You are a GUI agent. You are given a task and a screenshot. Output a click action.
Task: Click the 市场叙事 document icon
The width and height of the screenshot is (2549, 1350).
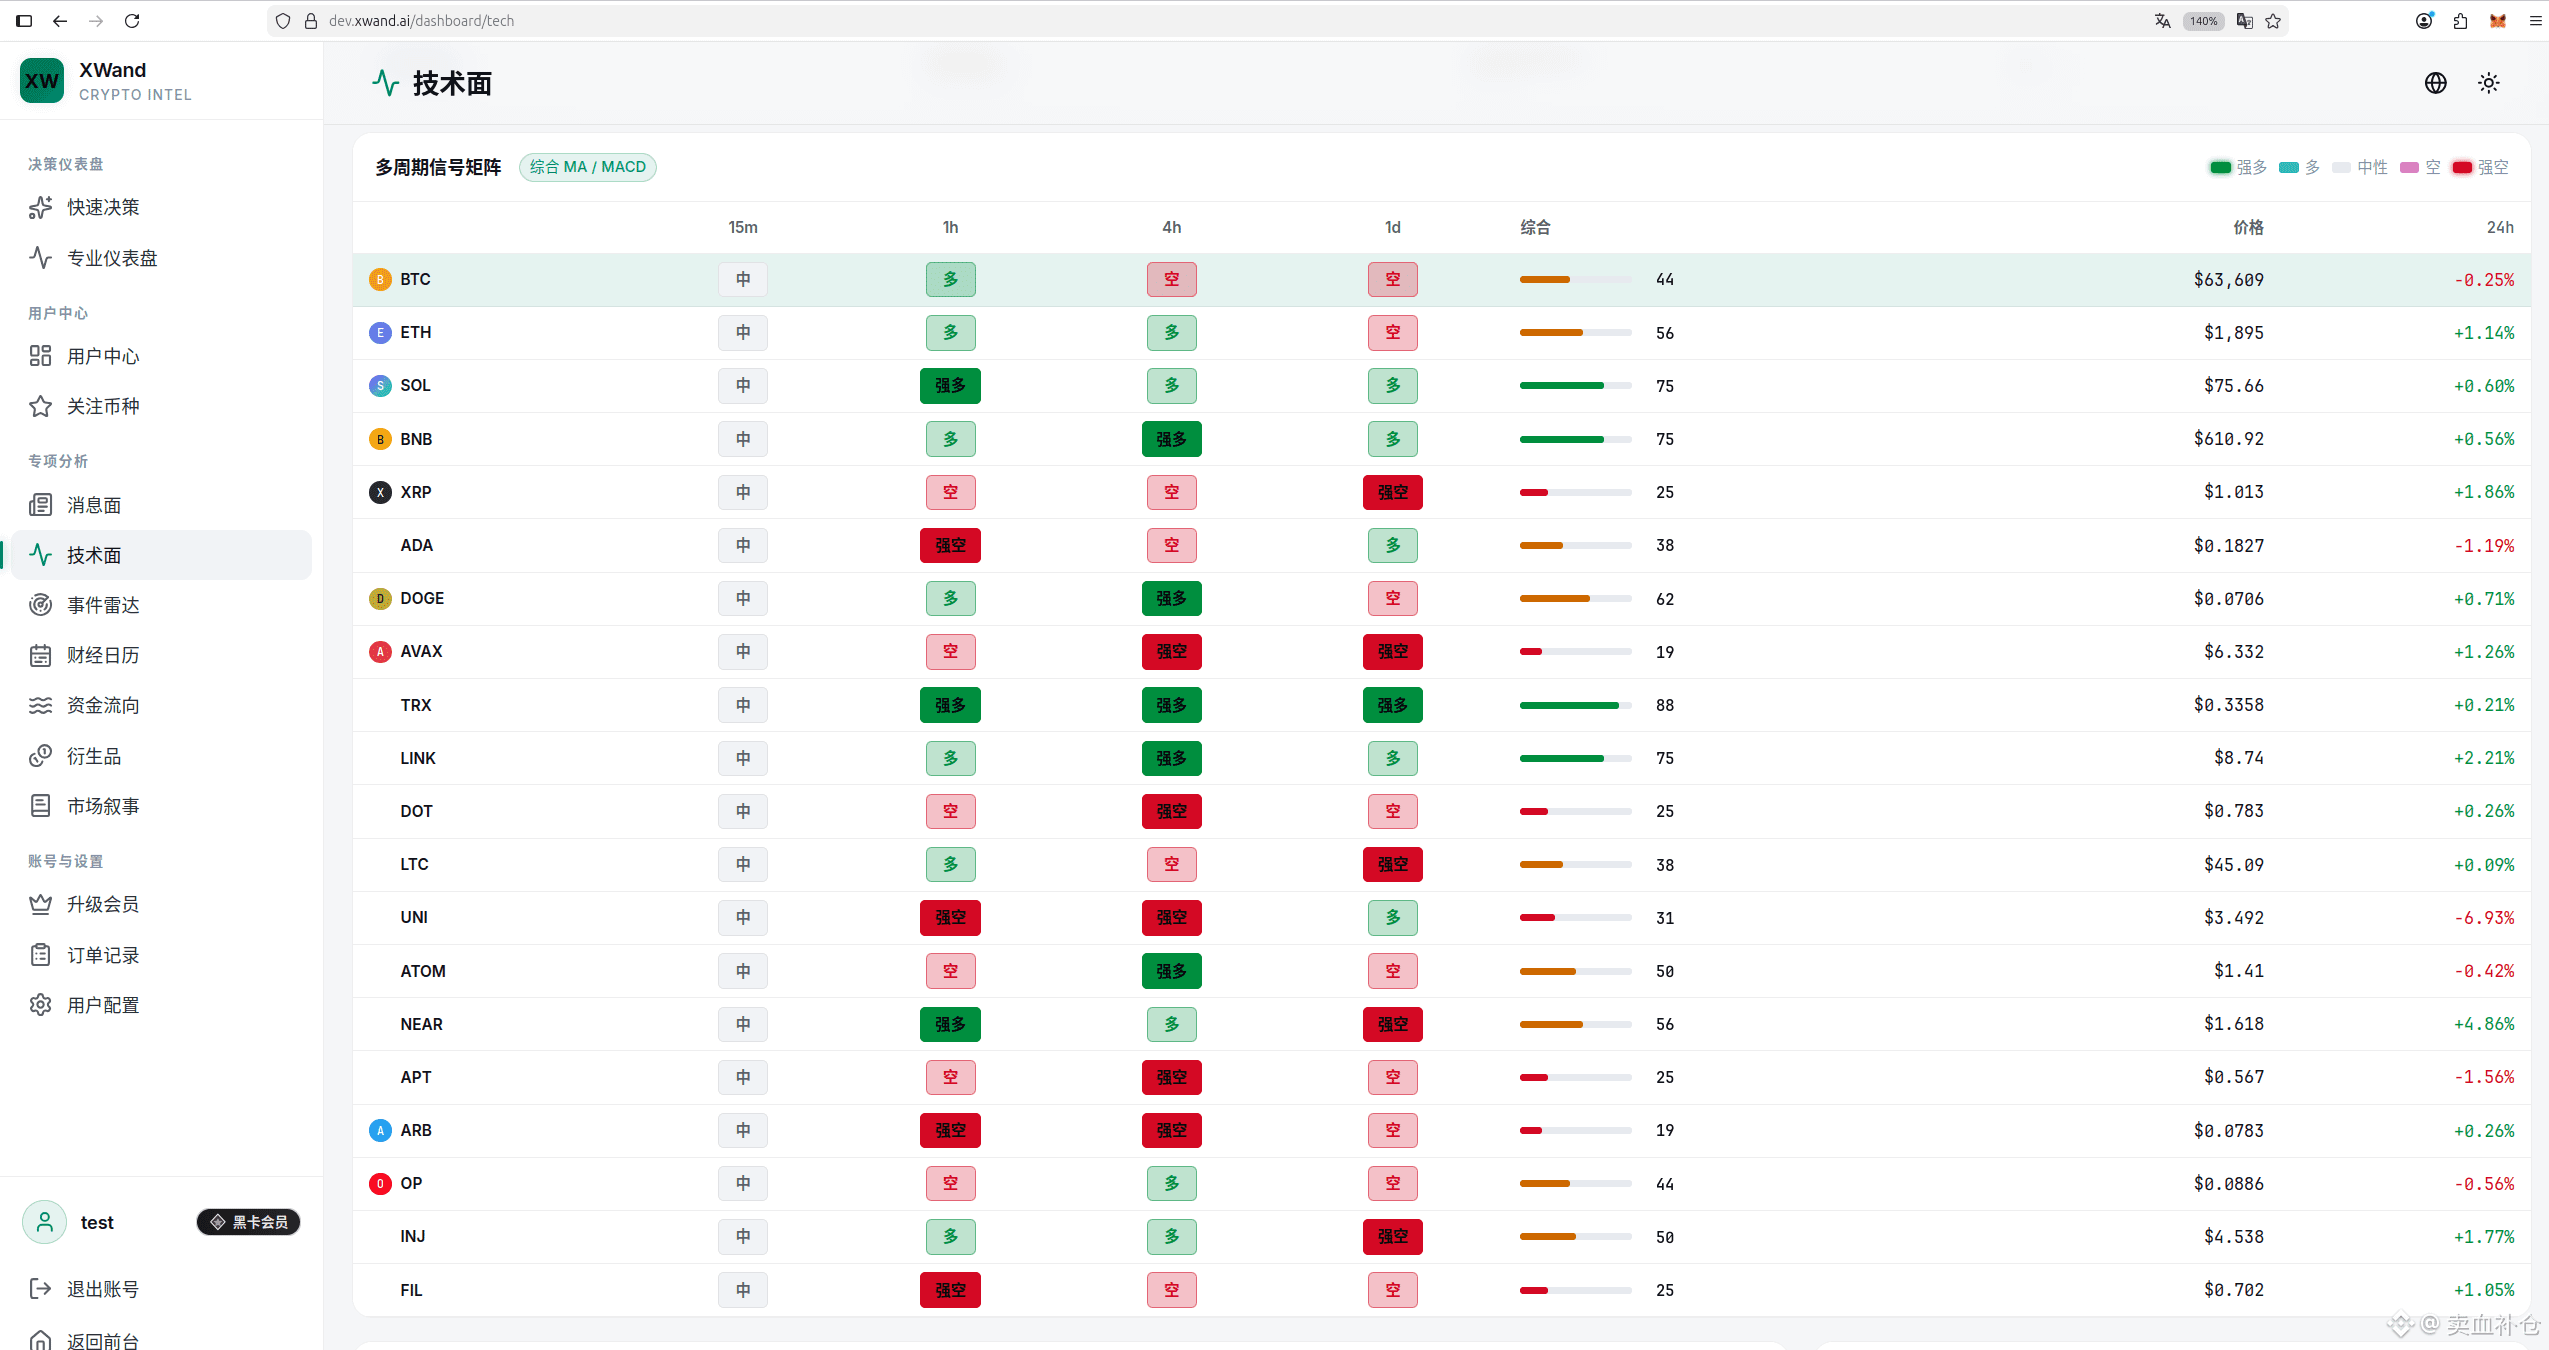[40, 806]
